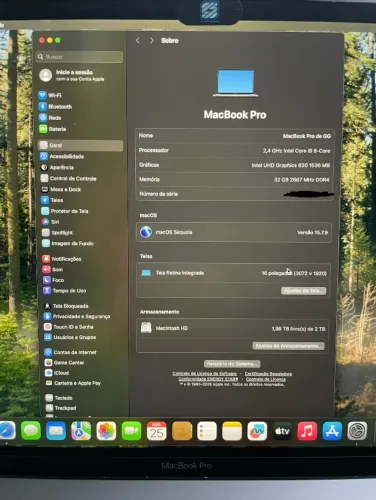This screenshot has height=500, width=376.
Task: Open App Store from the Dock
Action: tap(332, 431)
